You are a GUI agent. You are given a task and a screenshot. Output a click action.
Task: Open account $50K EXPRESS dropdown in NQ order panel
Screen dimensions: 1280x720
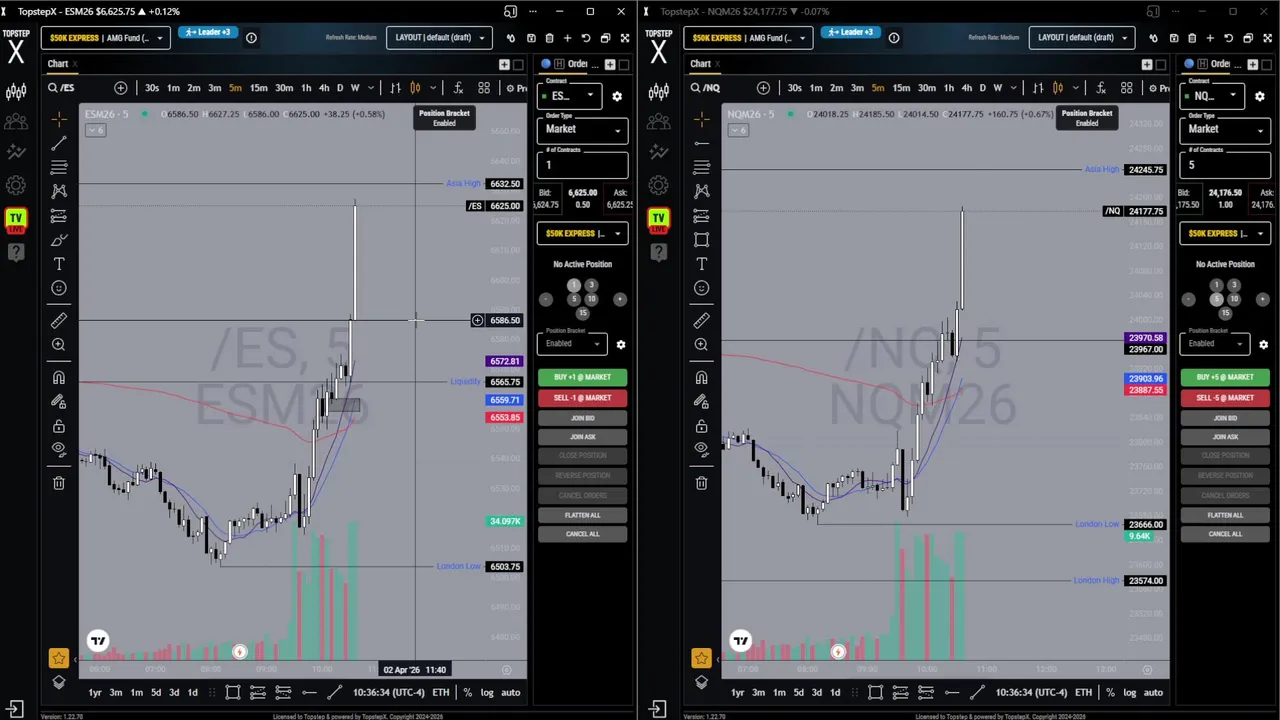[x=1225, y=233]
